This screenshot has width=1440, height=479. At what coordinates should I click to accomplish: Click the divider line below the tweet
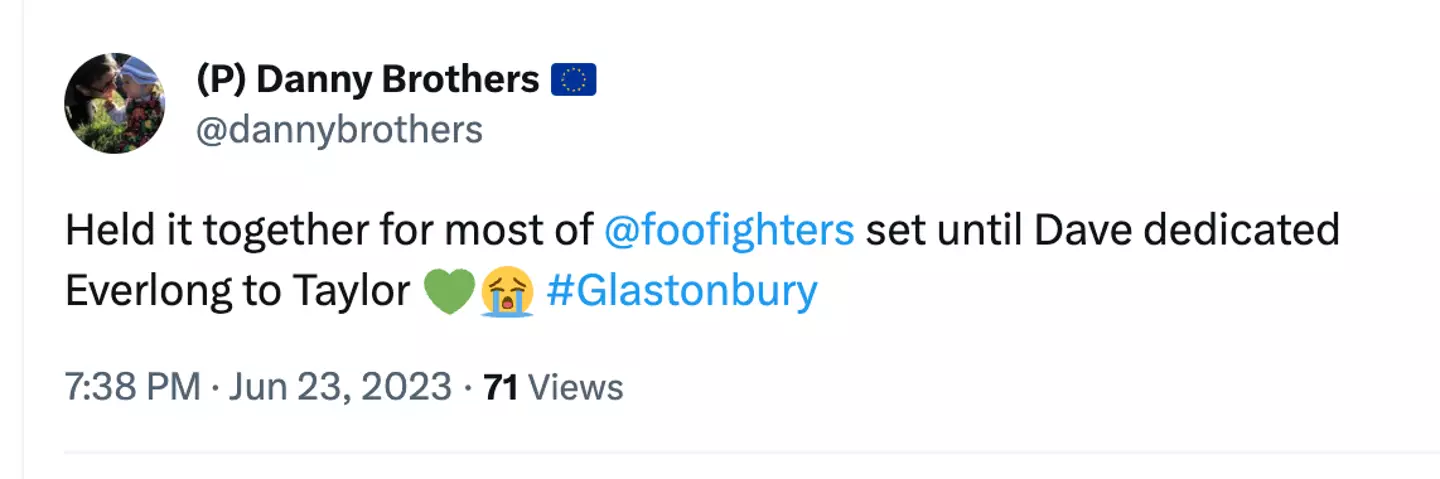750,452
